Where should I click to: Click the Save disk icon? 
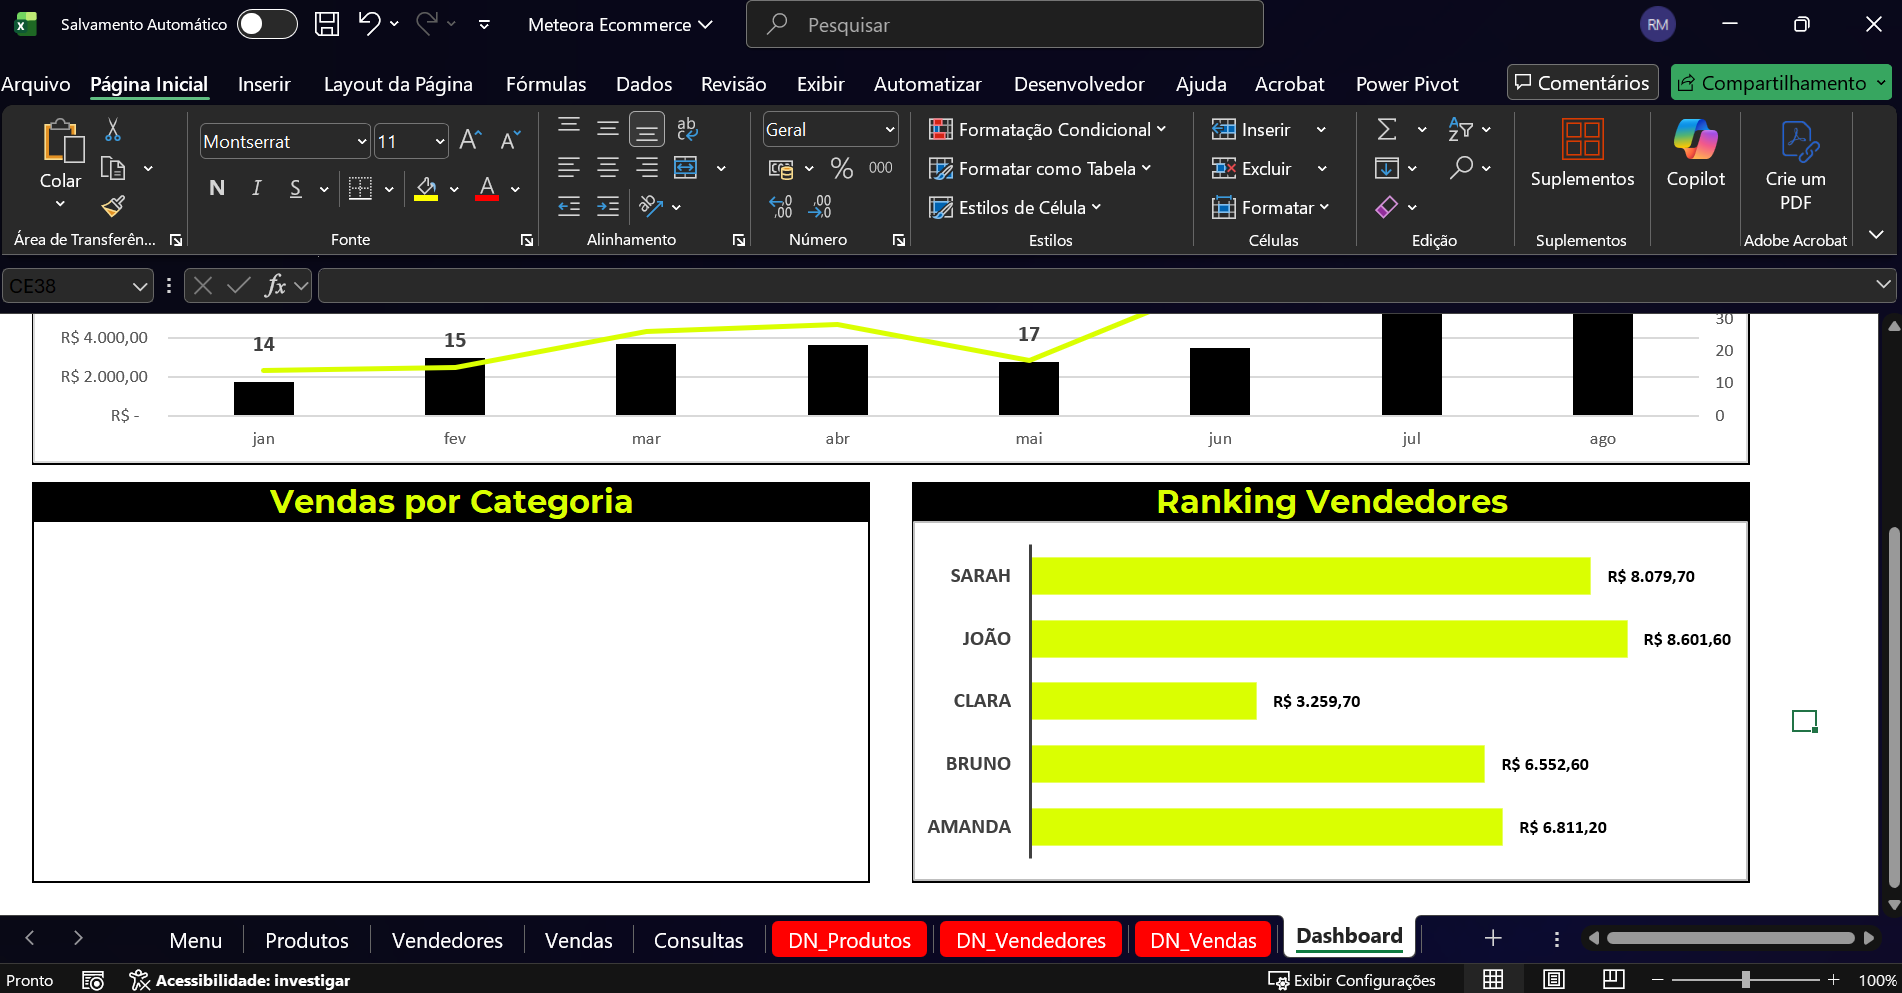coord(327,24)
